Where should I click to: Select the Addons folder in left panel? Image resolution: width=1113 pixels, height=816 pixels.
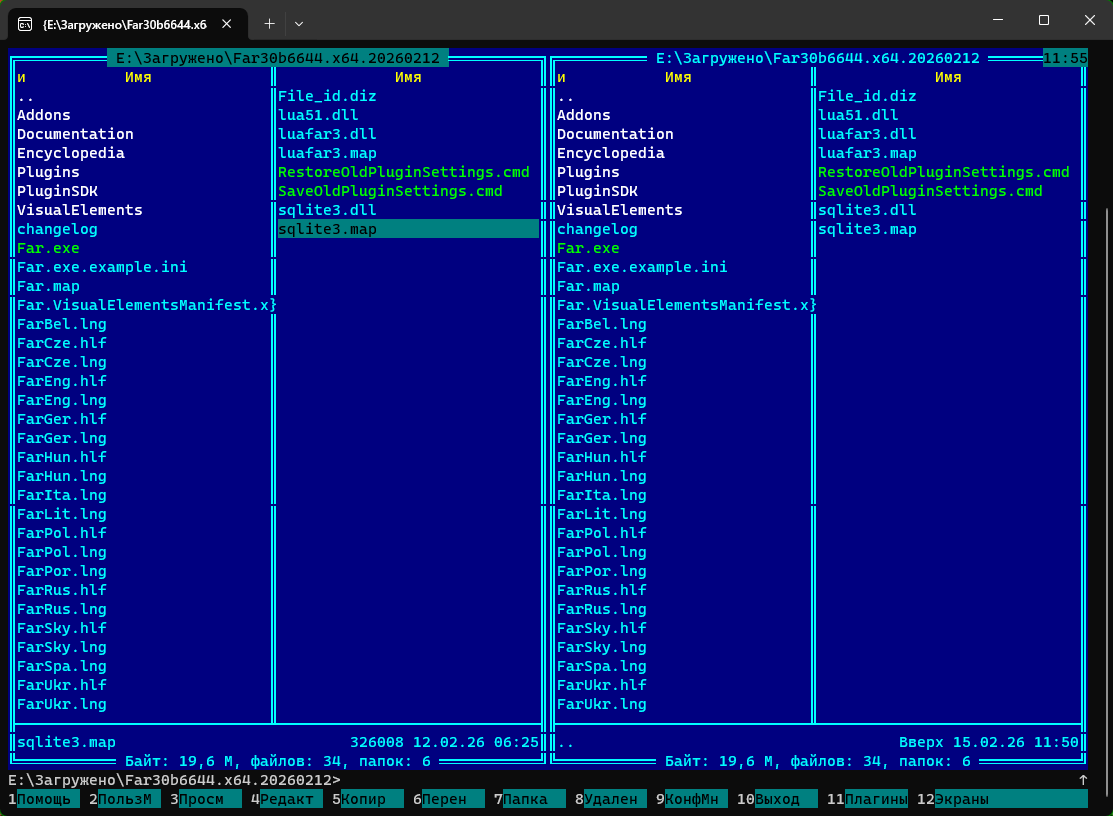point(44,115)
